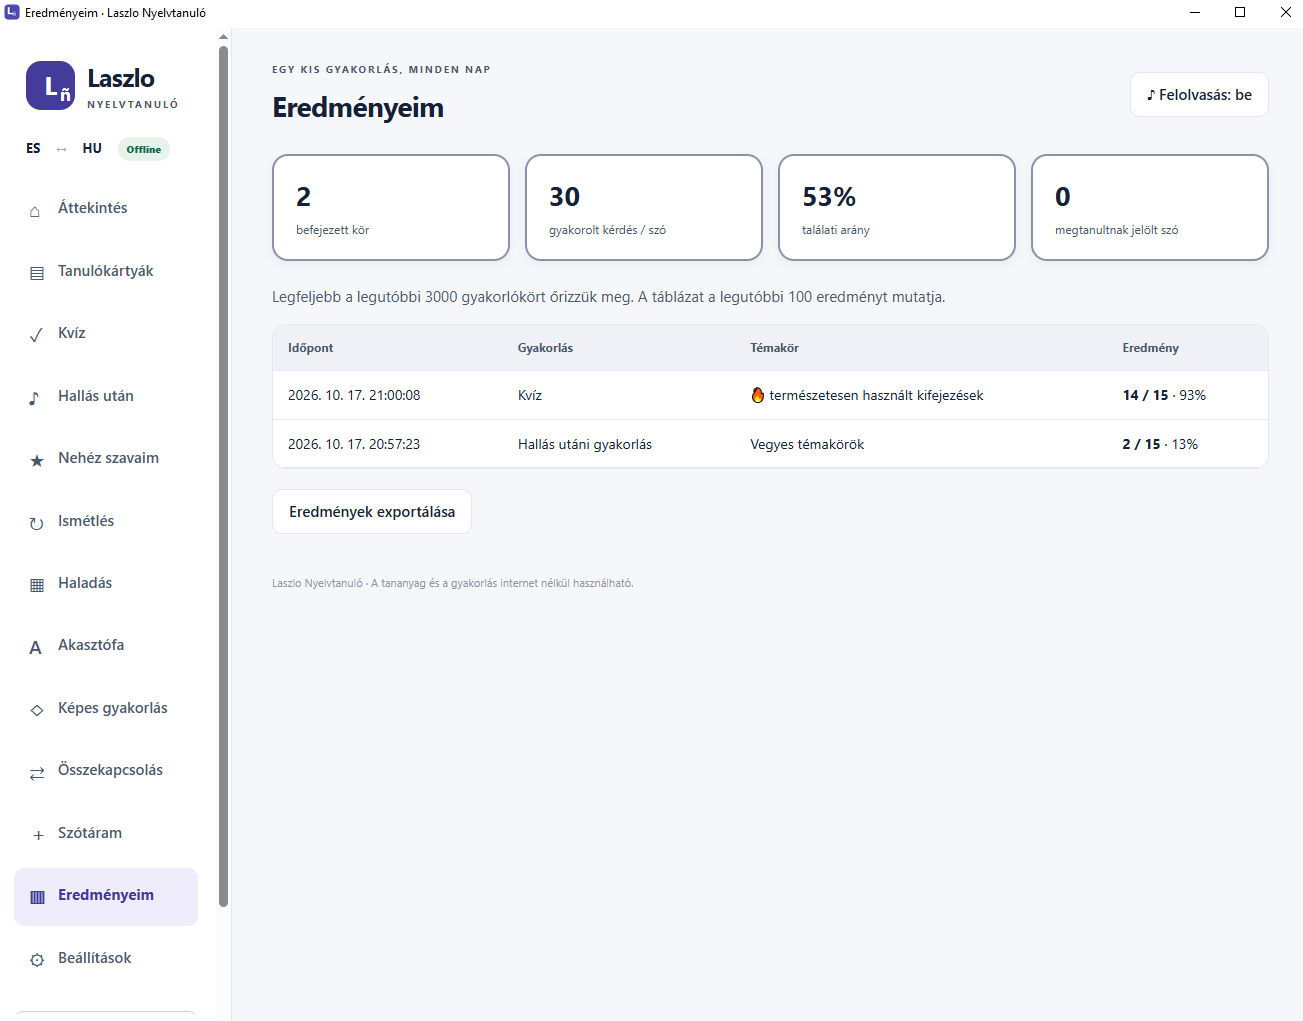Select Kvíz in the sidebar
Viewport: 1303px width, 1021px height.
(x=106, y=334)
